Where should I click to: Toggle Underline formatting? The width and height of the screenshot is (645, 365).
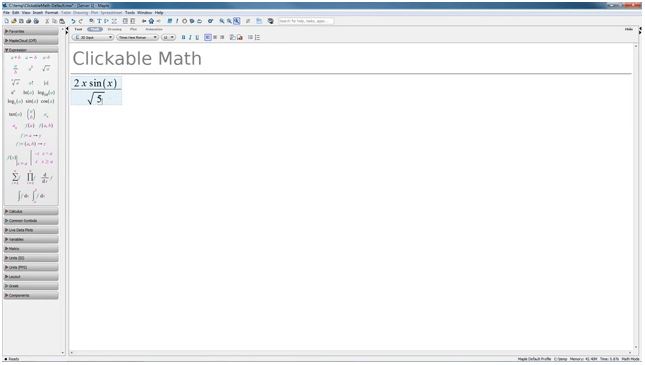[x=197, y=37]
